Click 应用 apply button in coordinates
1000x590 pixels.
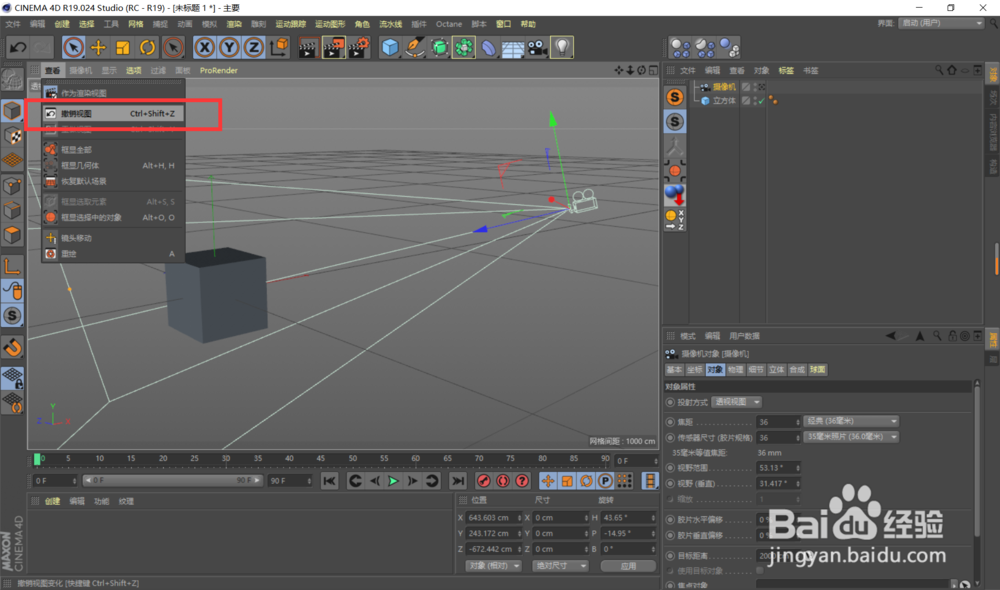click(628, 566)
